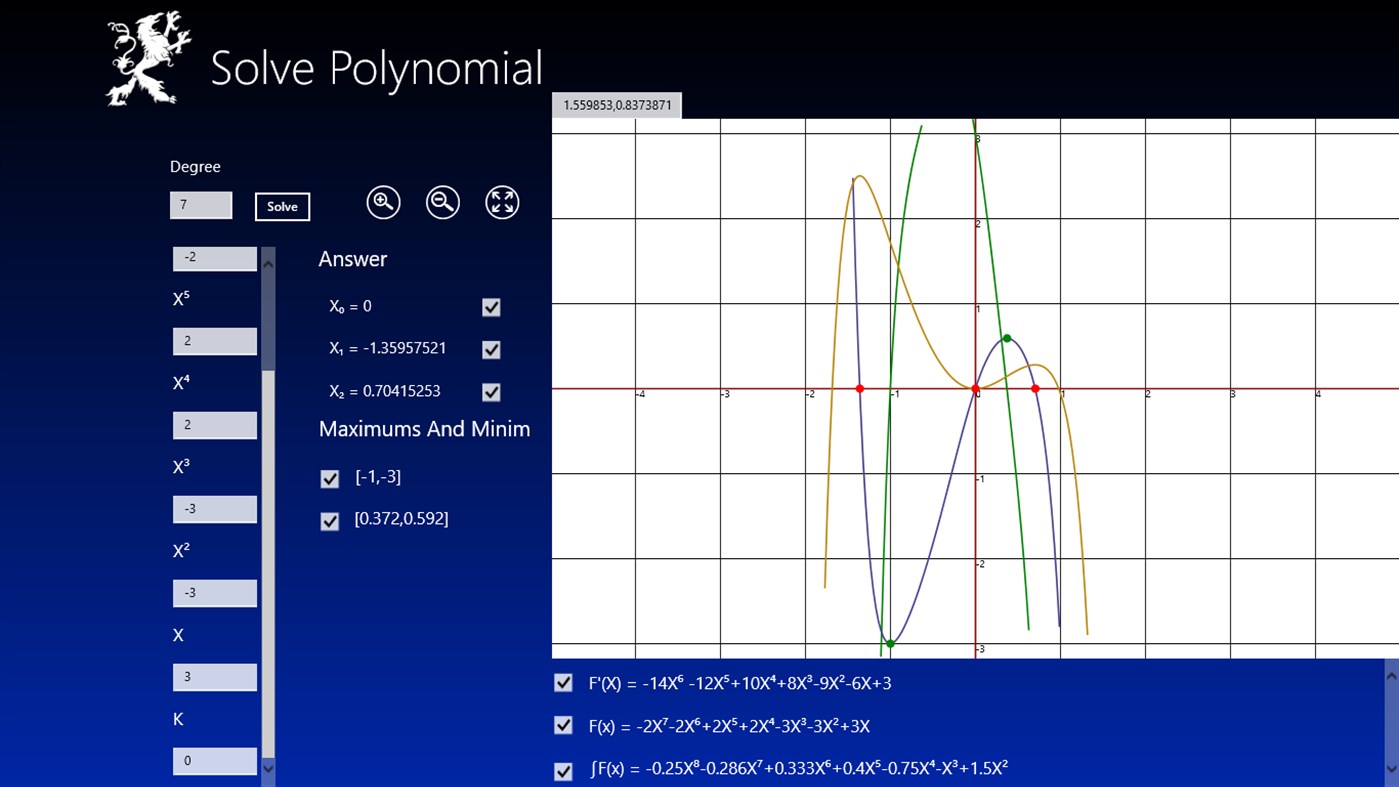Toggle the root X₀ = 0 checkbox
Image resolution: width=1399 pixels, height=787 pixels.
[x=490, y=307]
